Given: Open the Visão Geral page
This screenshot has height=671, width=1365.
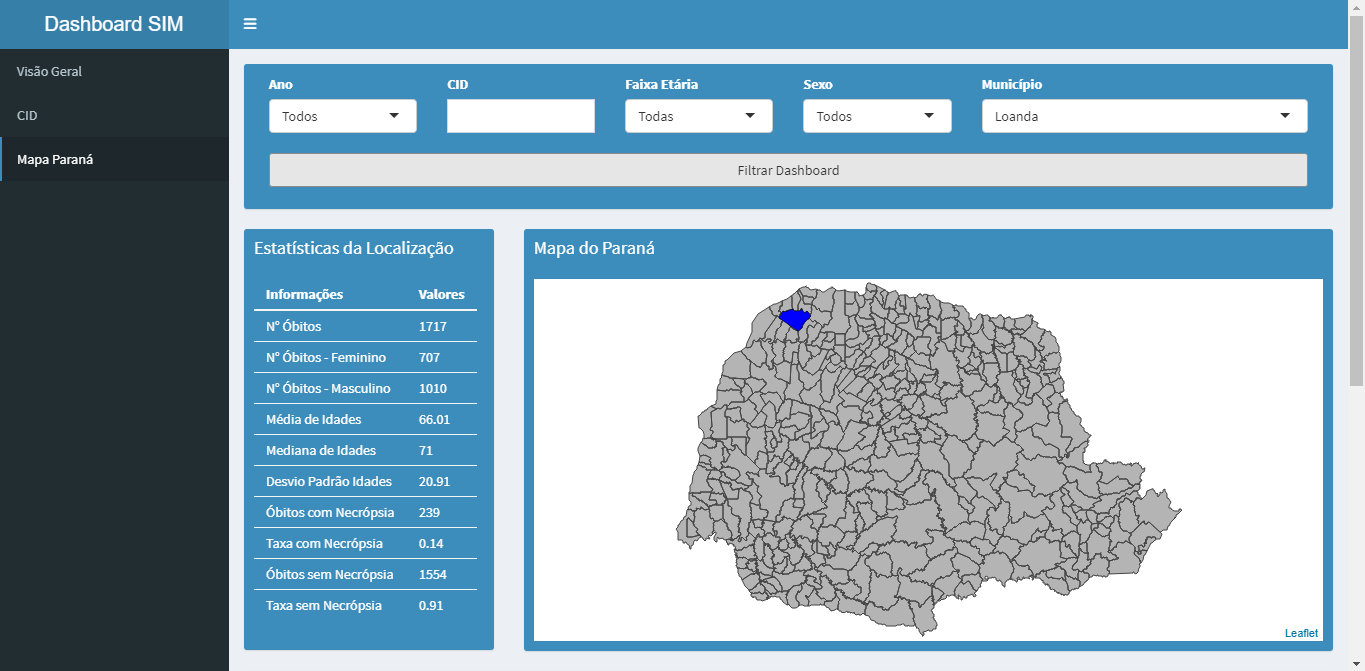Looking at the screenshot, I should pyautogui.click(x=50, y=72).
